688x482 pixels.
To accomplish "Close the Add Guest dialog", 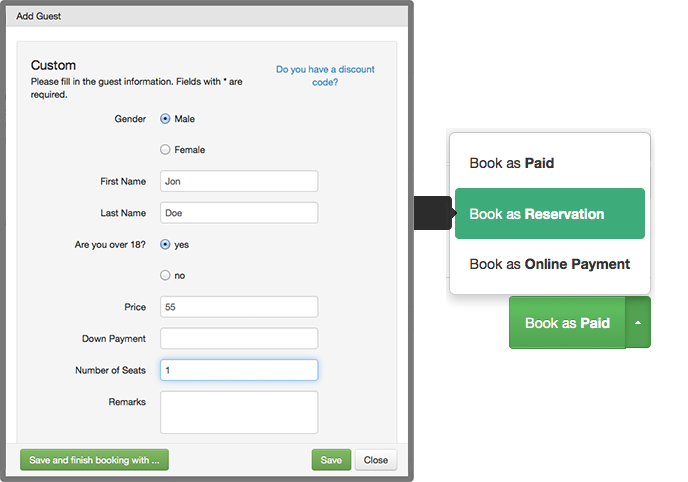I will click(376, 460).
